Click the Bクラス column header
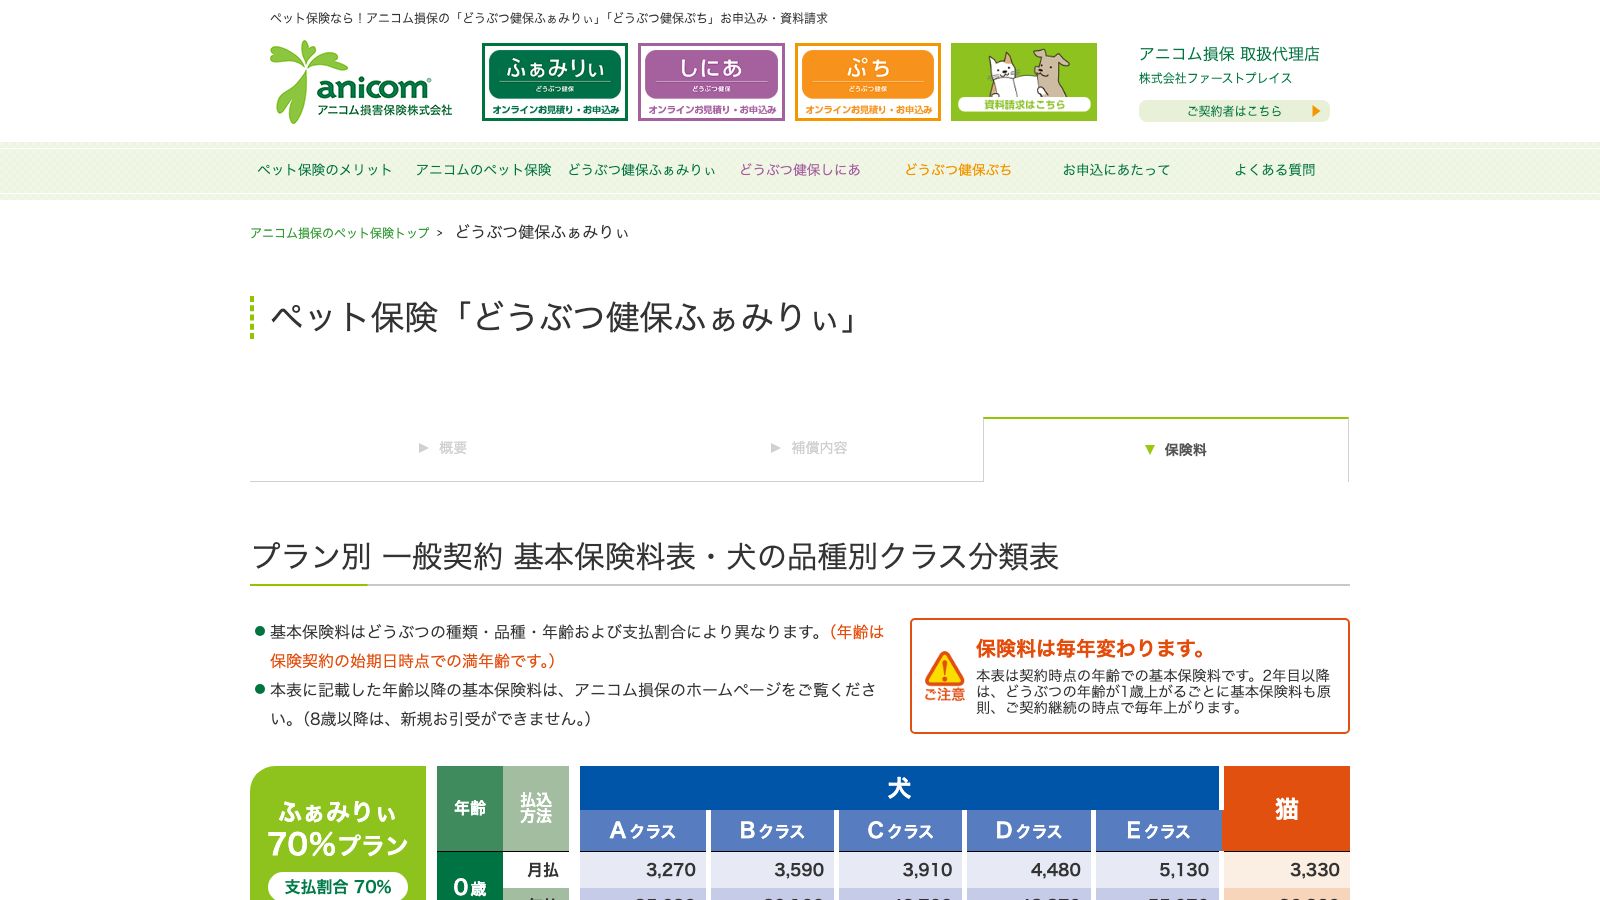Screen dimensions: 1600x900 click(x=771, y=831)
